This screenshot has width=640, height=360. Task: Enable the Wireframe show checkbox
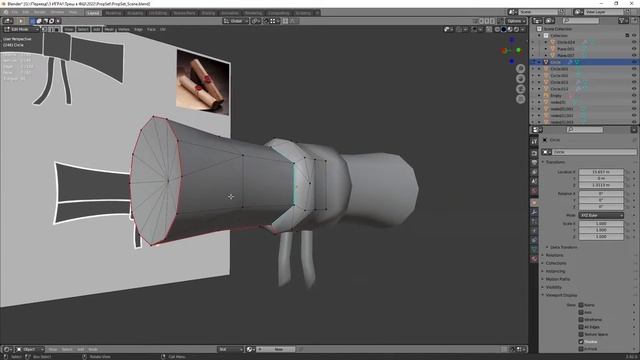coord(581,320)
